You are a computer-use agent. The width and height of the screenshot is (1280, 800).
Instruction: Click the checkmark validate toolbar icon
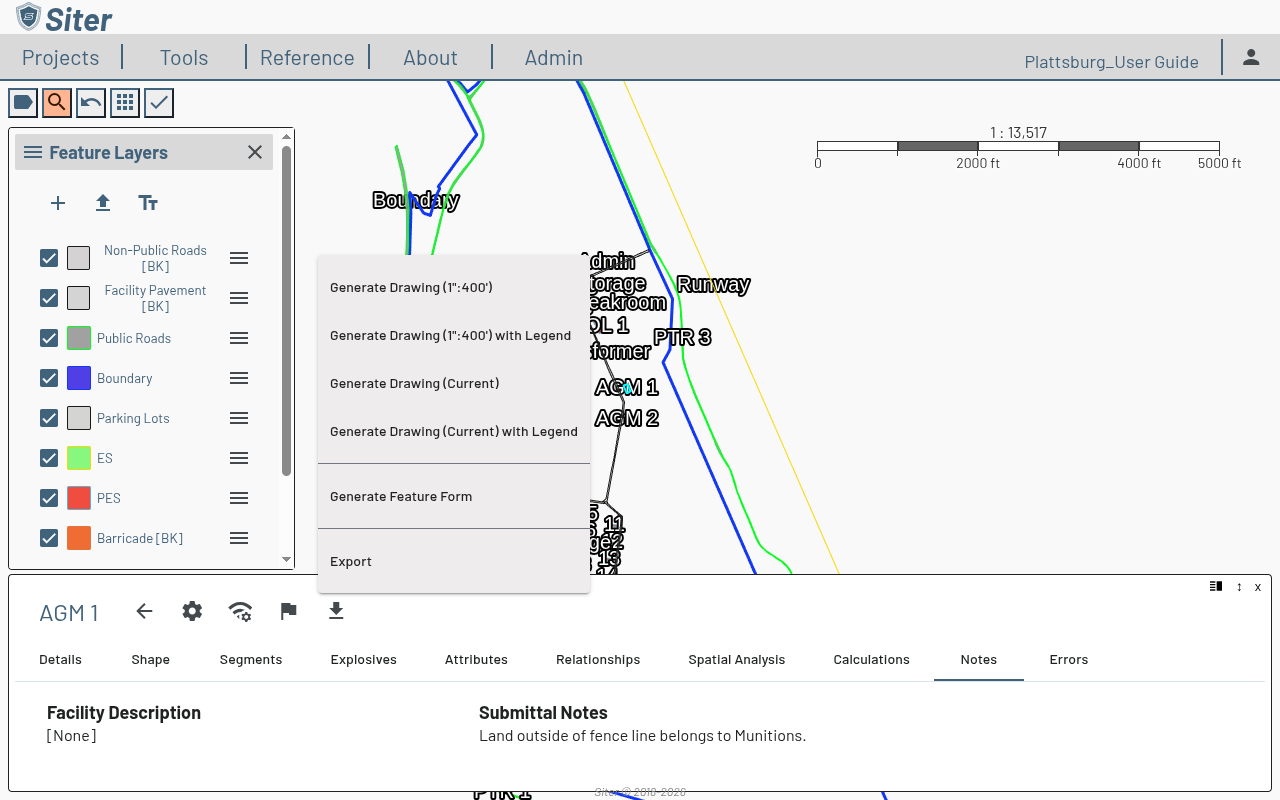pos(159,102)
